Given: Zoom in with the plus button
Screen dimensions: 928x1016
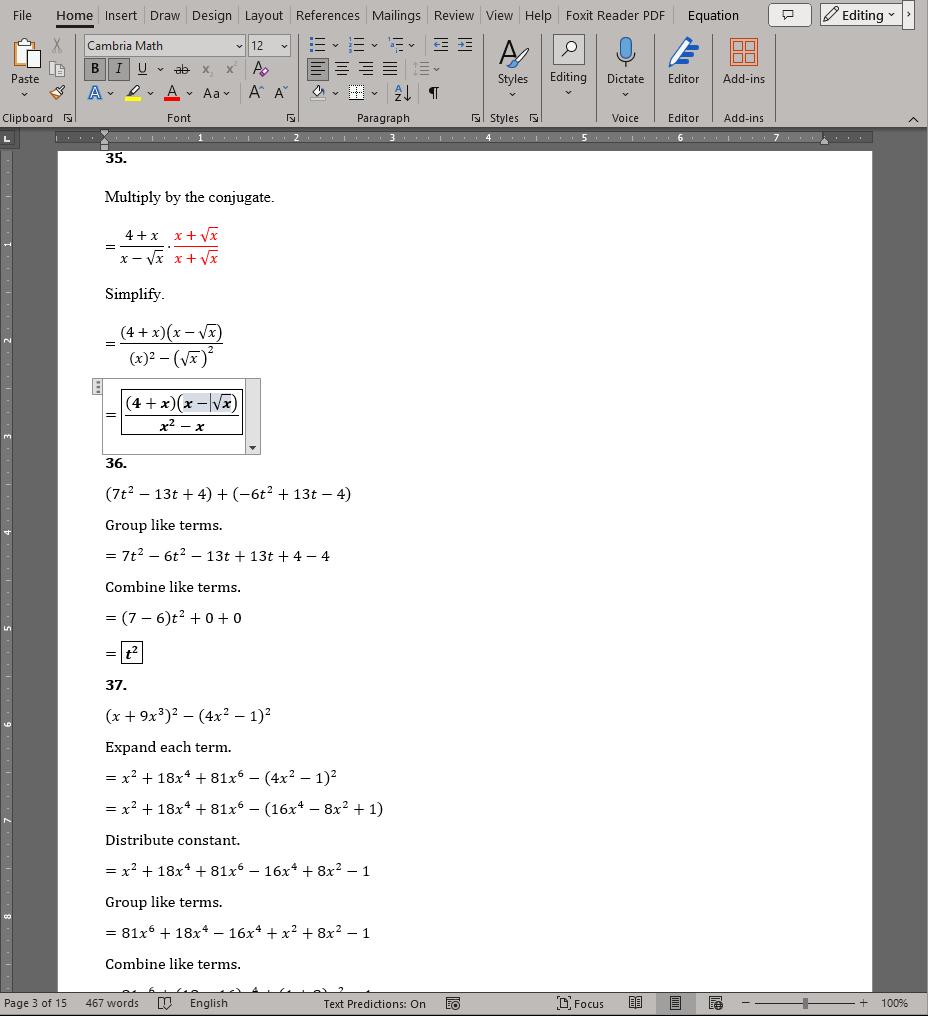Looking at the screenshot, I should pyautogui.click(x=863, y=1003).
